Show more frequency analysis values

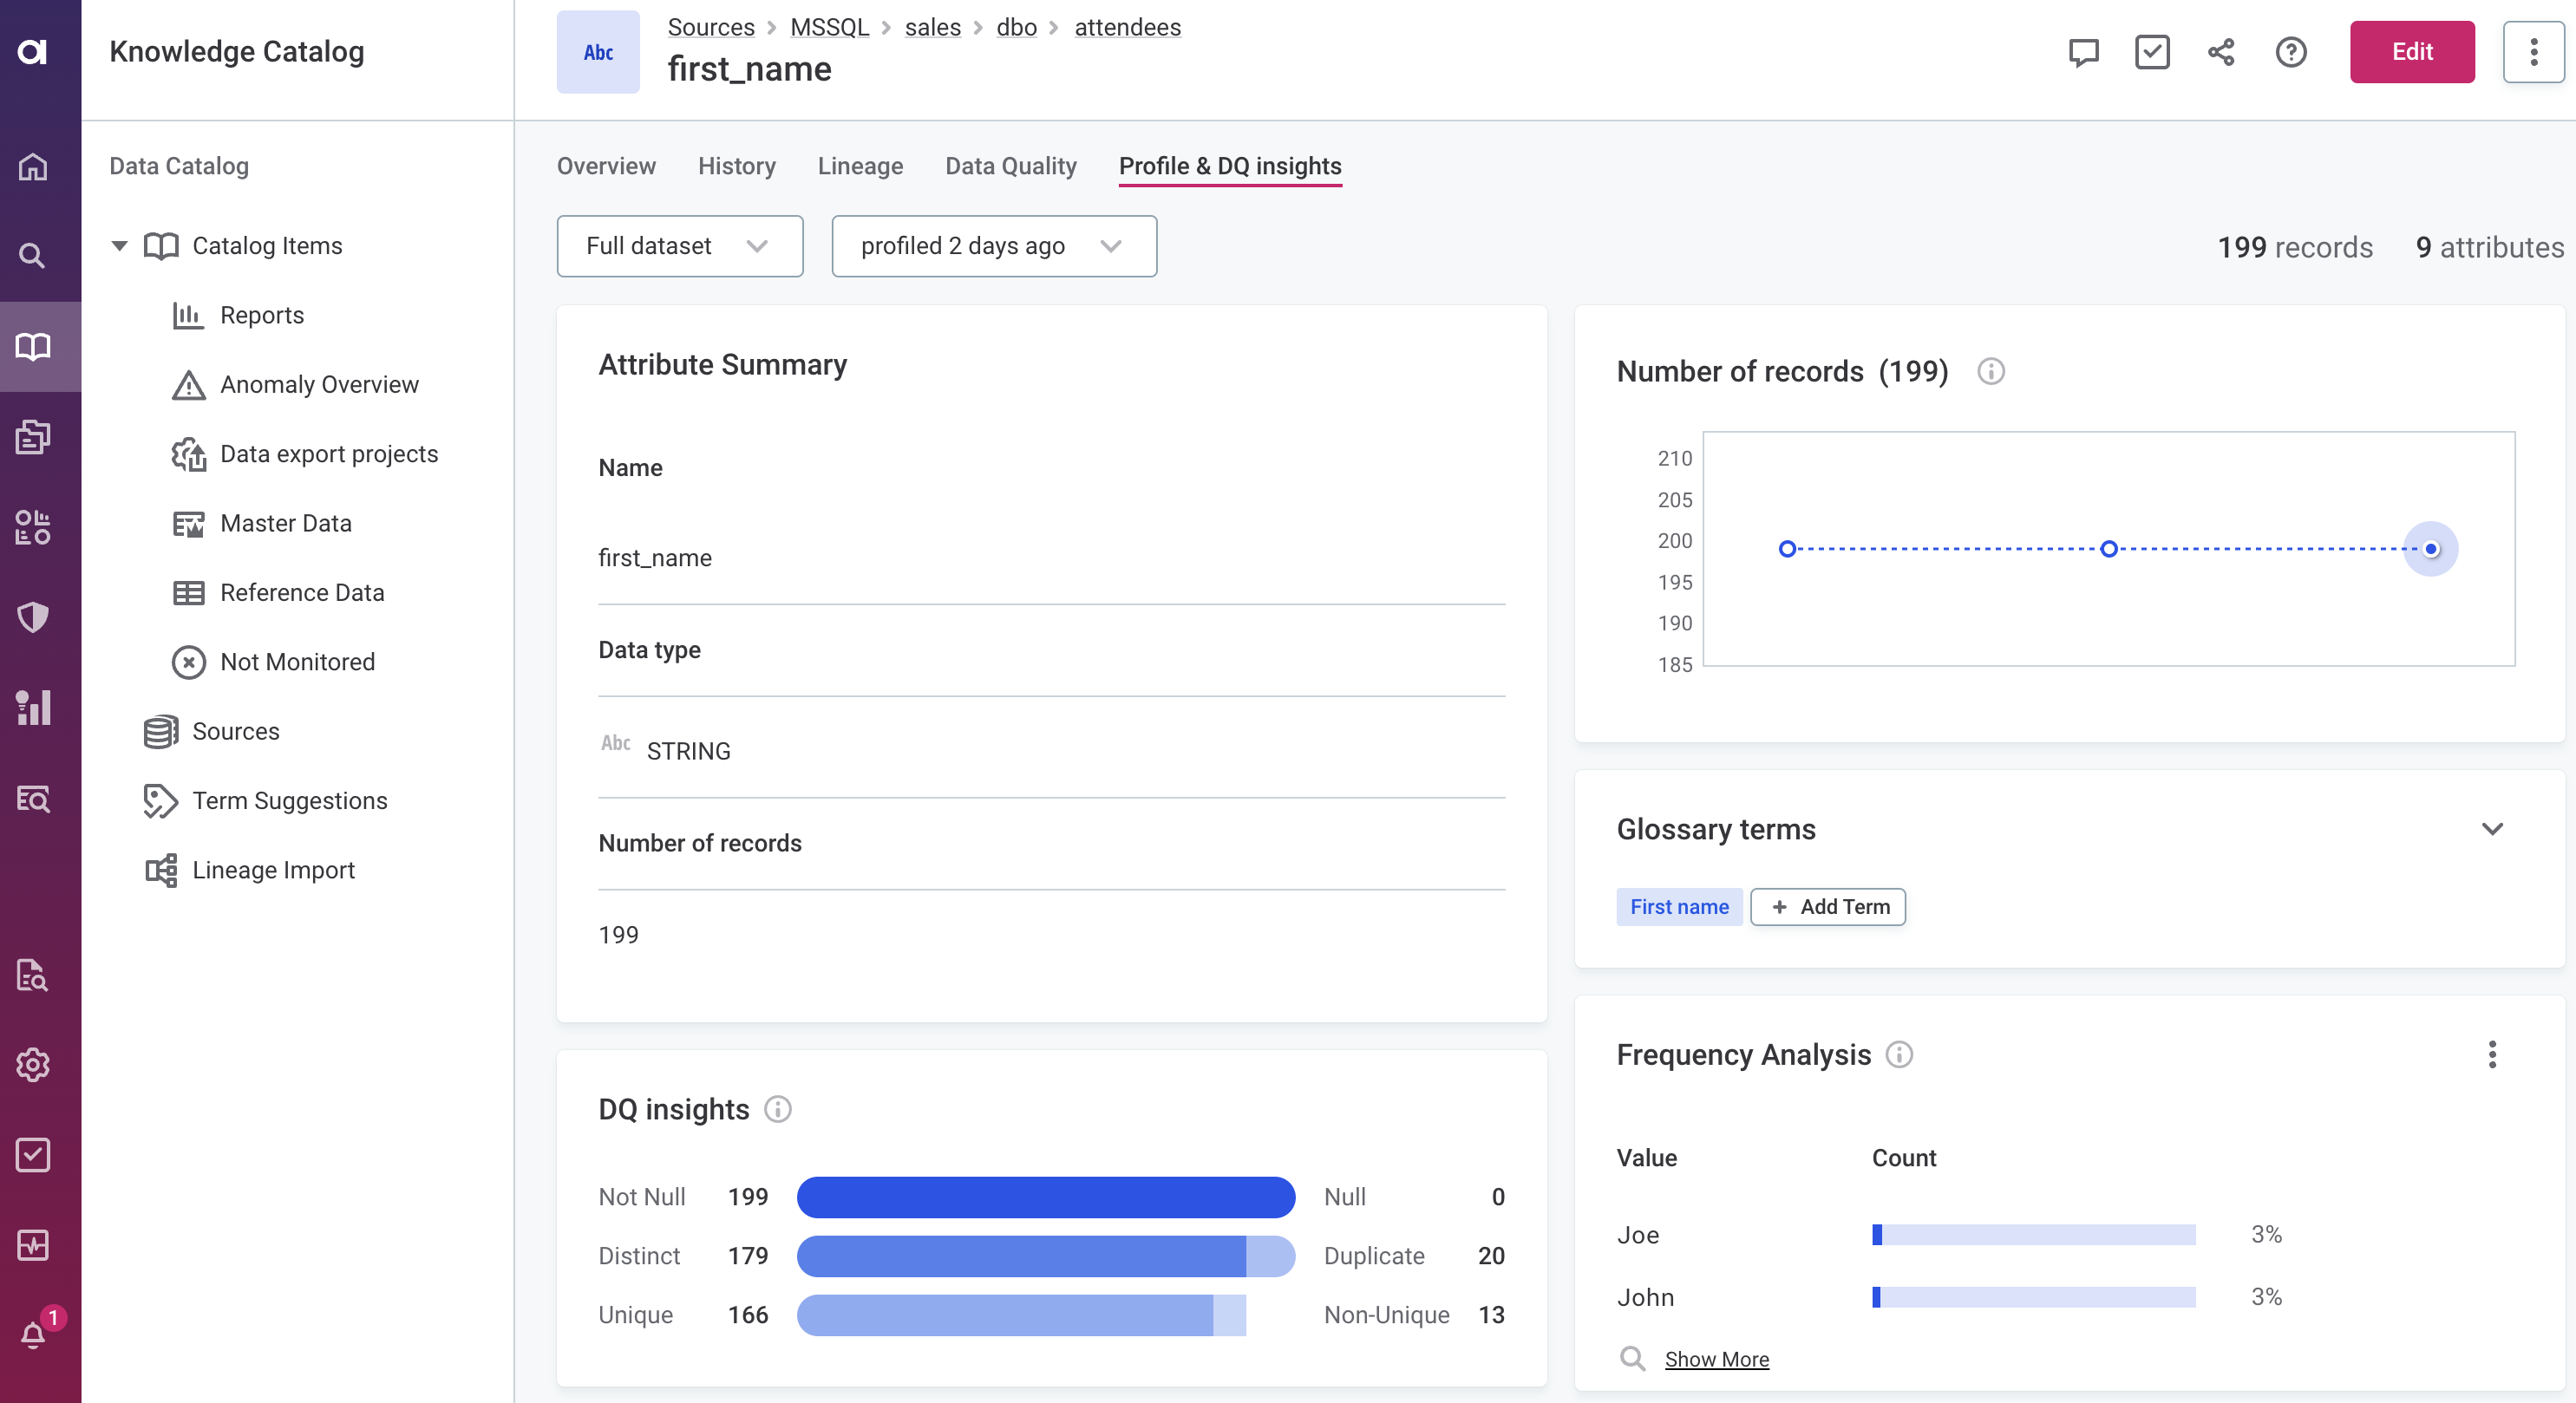click(1716, 1359)
